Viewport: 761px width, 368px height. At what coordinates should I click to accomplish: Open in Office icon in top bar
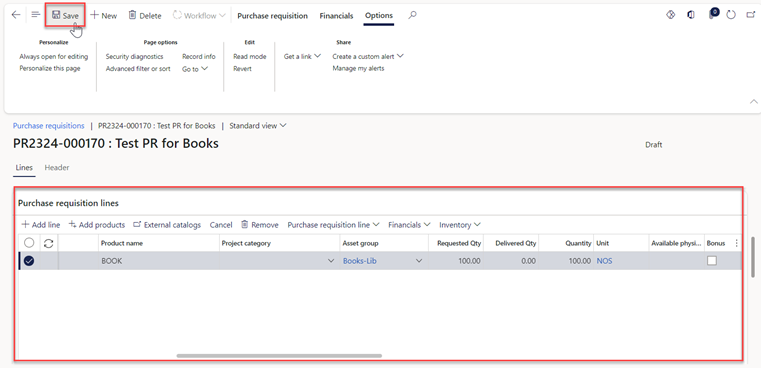coord(691,15)
